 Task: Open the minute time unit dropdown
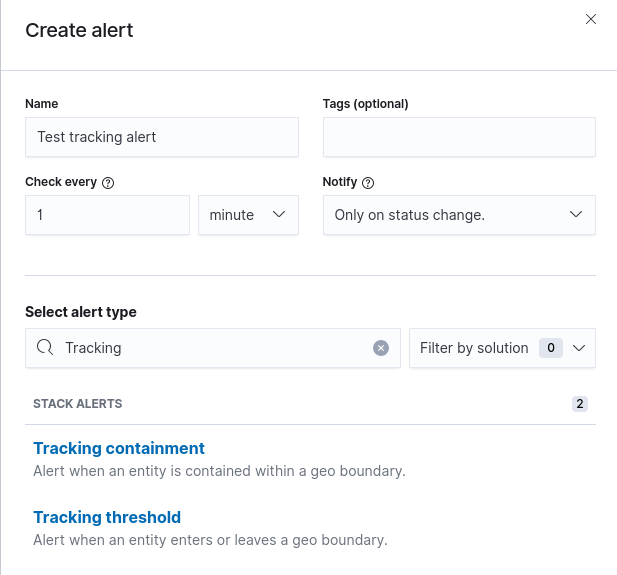click(x=248, y=215)
